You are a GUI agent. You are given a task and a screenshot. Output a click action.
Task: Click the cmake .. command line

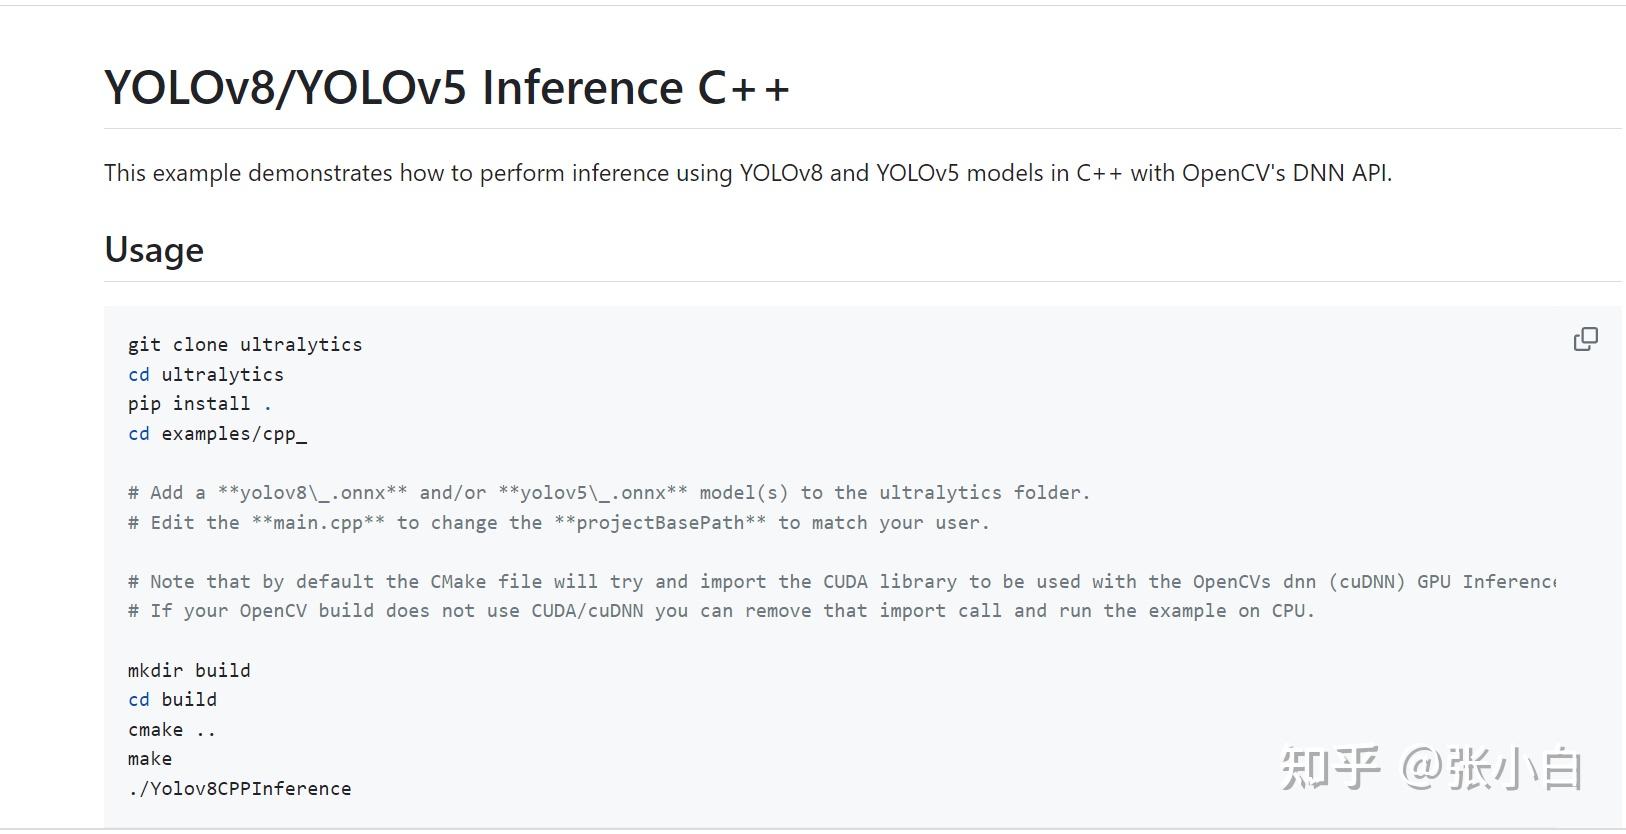[172, 729]
